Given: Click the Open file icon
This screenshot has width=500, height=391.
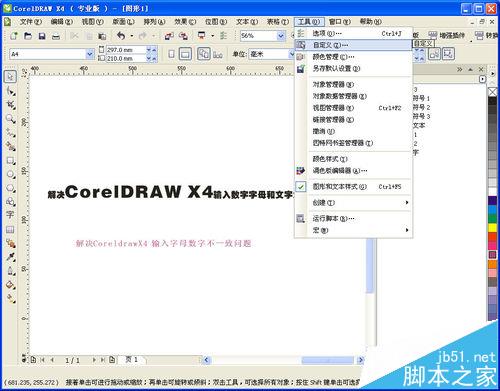Looking at the screenshot, I should pos(28,36).
